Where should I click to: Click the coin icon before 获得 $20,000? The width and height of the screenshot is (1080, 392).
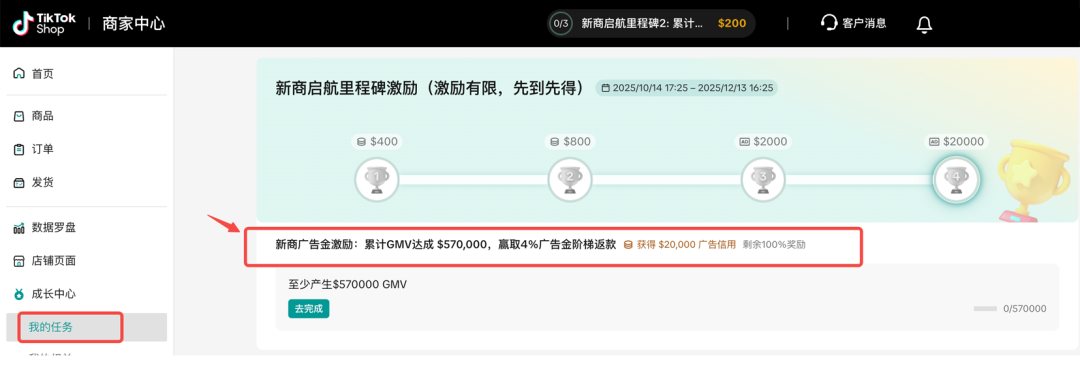627,245
